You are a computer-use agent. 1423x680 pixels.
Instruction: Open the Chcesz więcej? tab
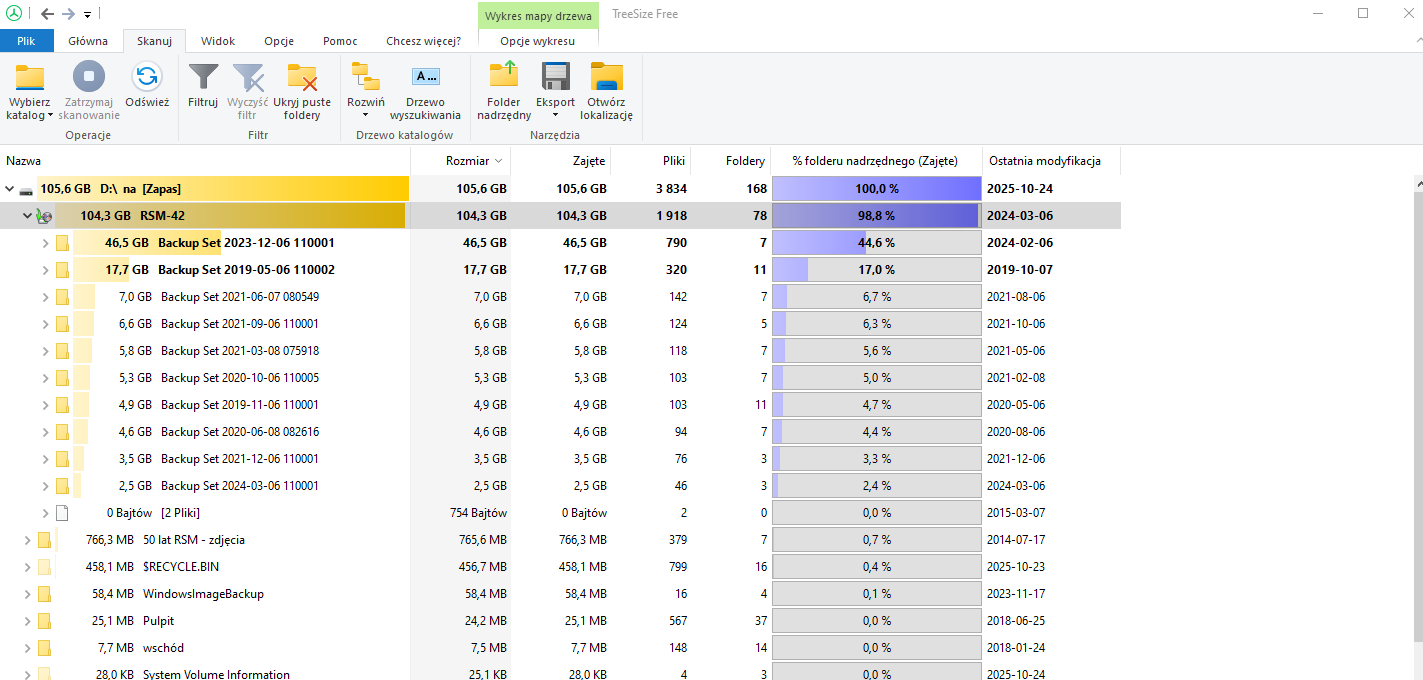tap(424, 41)
